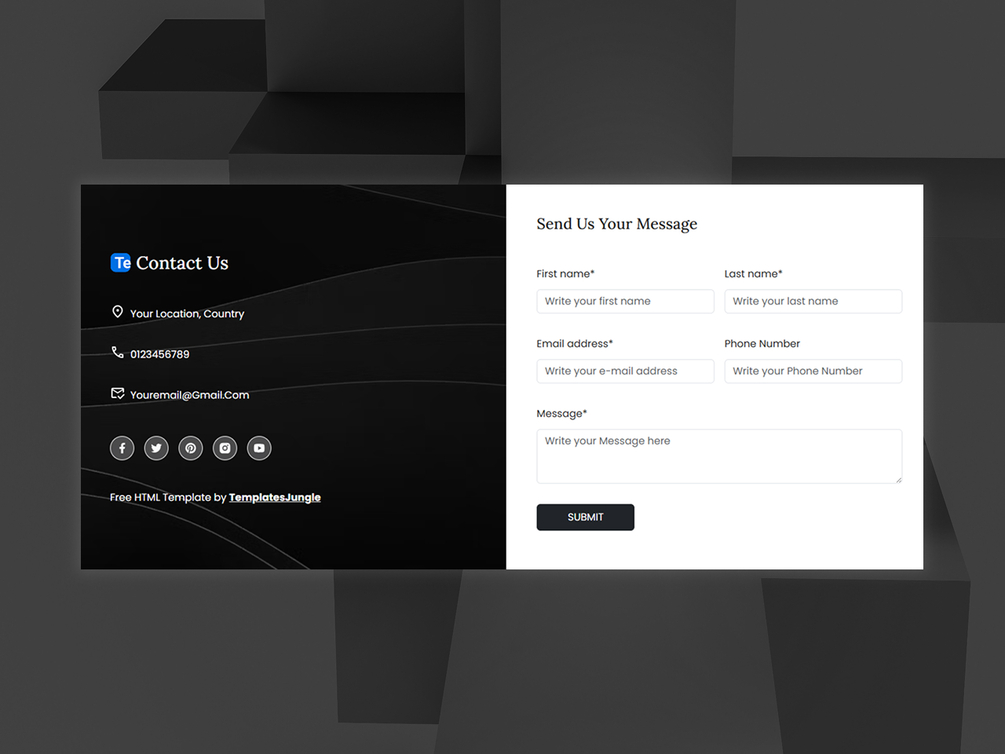Viewport: 1005px width, 754px height.
Task: Click the email envelope icon
Action: click(x=117, y=393)
